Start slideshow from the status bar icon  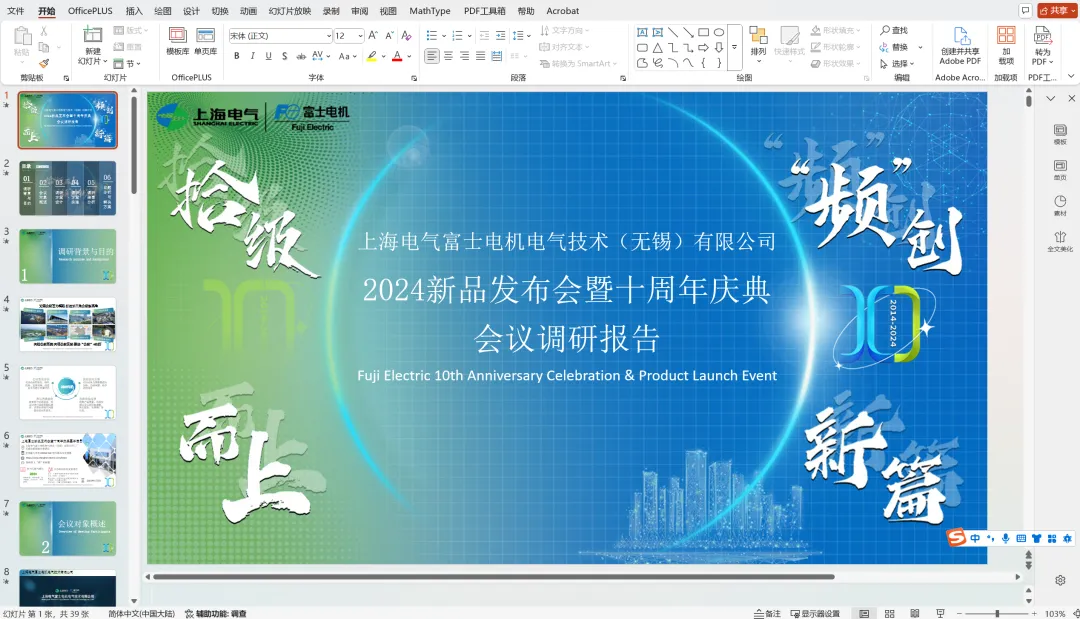pos(940,613)
